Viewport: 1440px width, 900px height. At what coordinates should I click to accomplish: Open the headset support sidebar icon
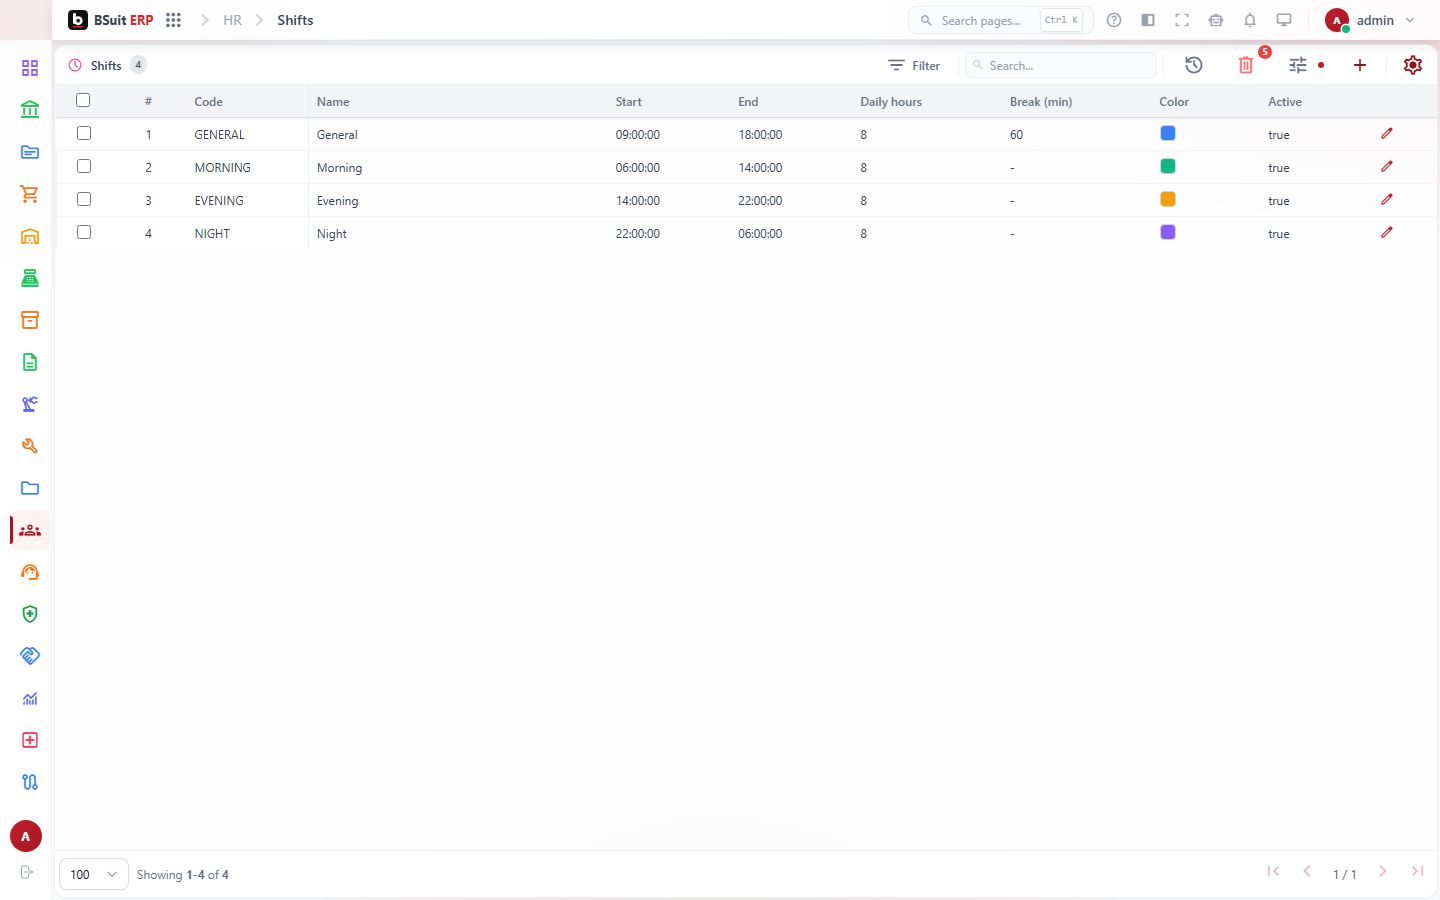tap(30, 572)
